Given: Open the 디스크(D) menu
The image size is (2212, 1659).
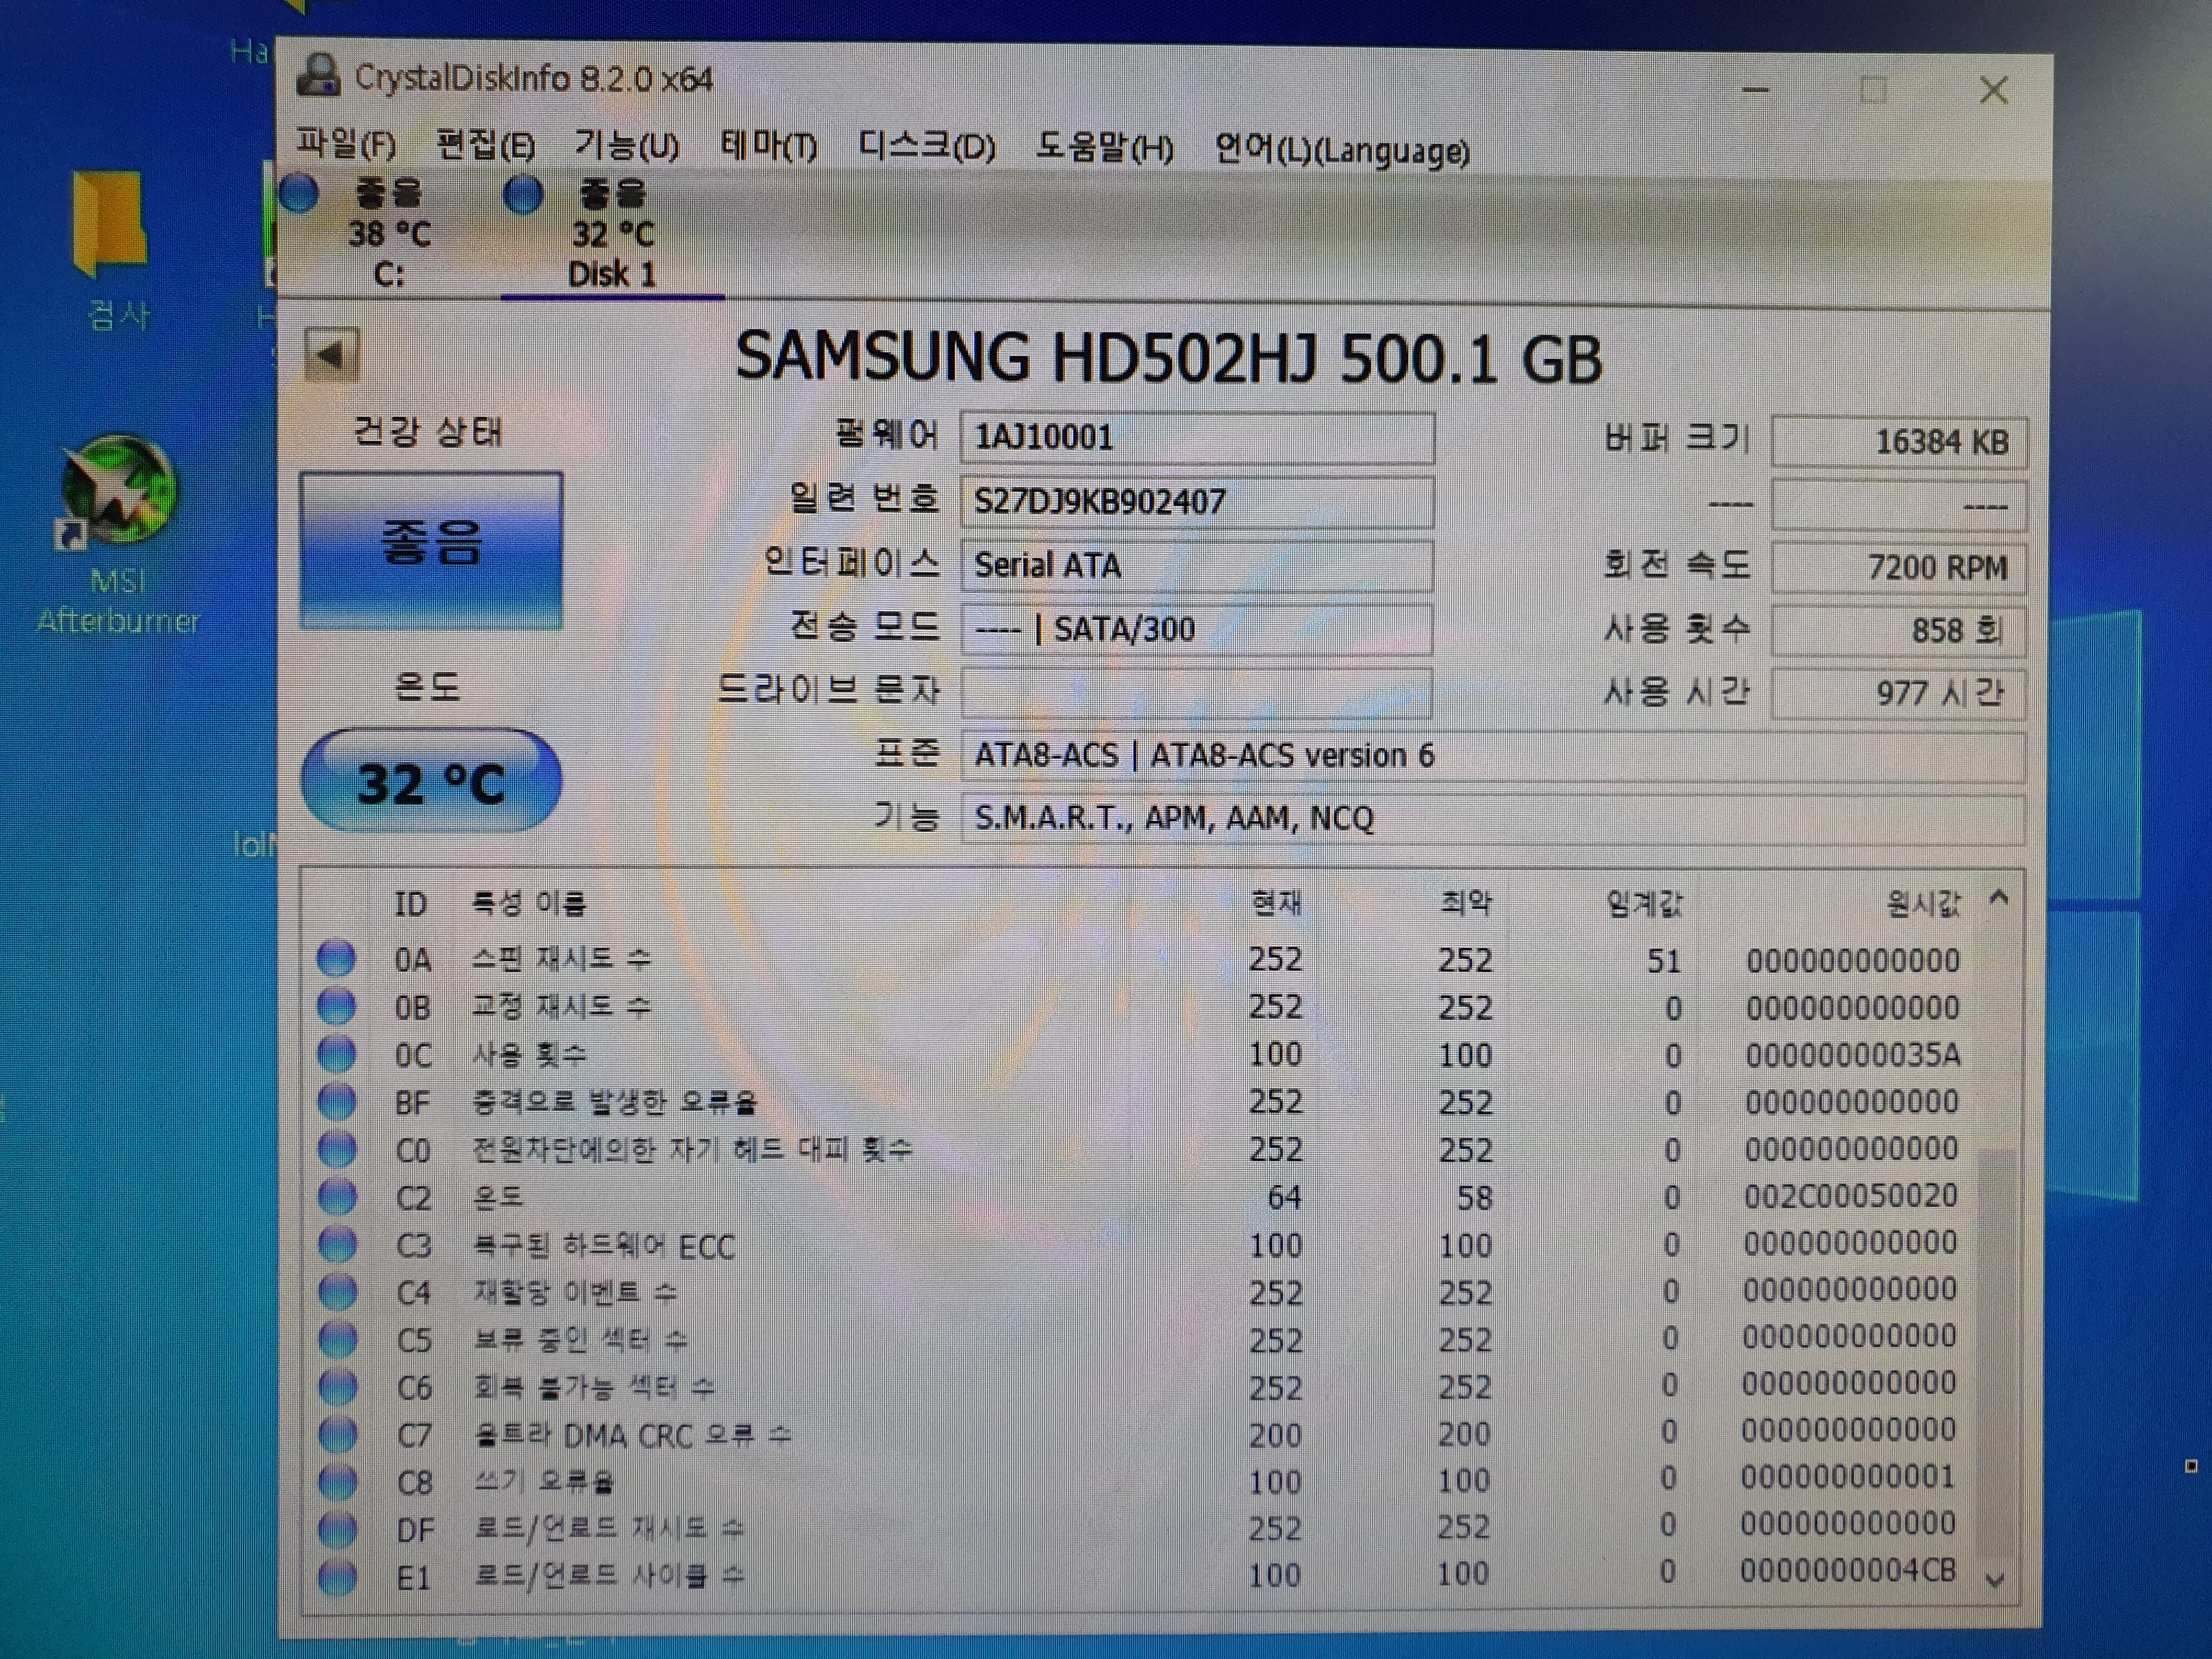Looking at the screenshot, I should tap(927, 147).
